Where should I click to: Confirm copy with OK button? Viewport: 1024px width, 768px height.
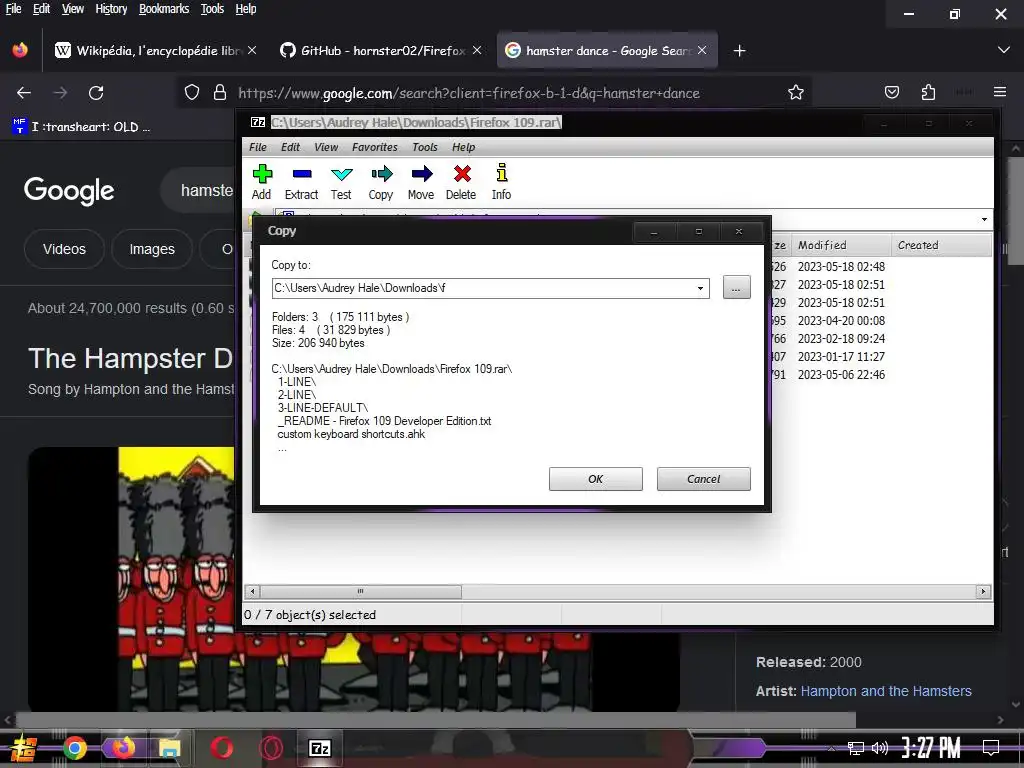tap(596, 479)
